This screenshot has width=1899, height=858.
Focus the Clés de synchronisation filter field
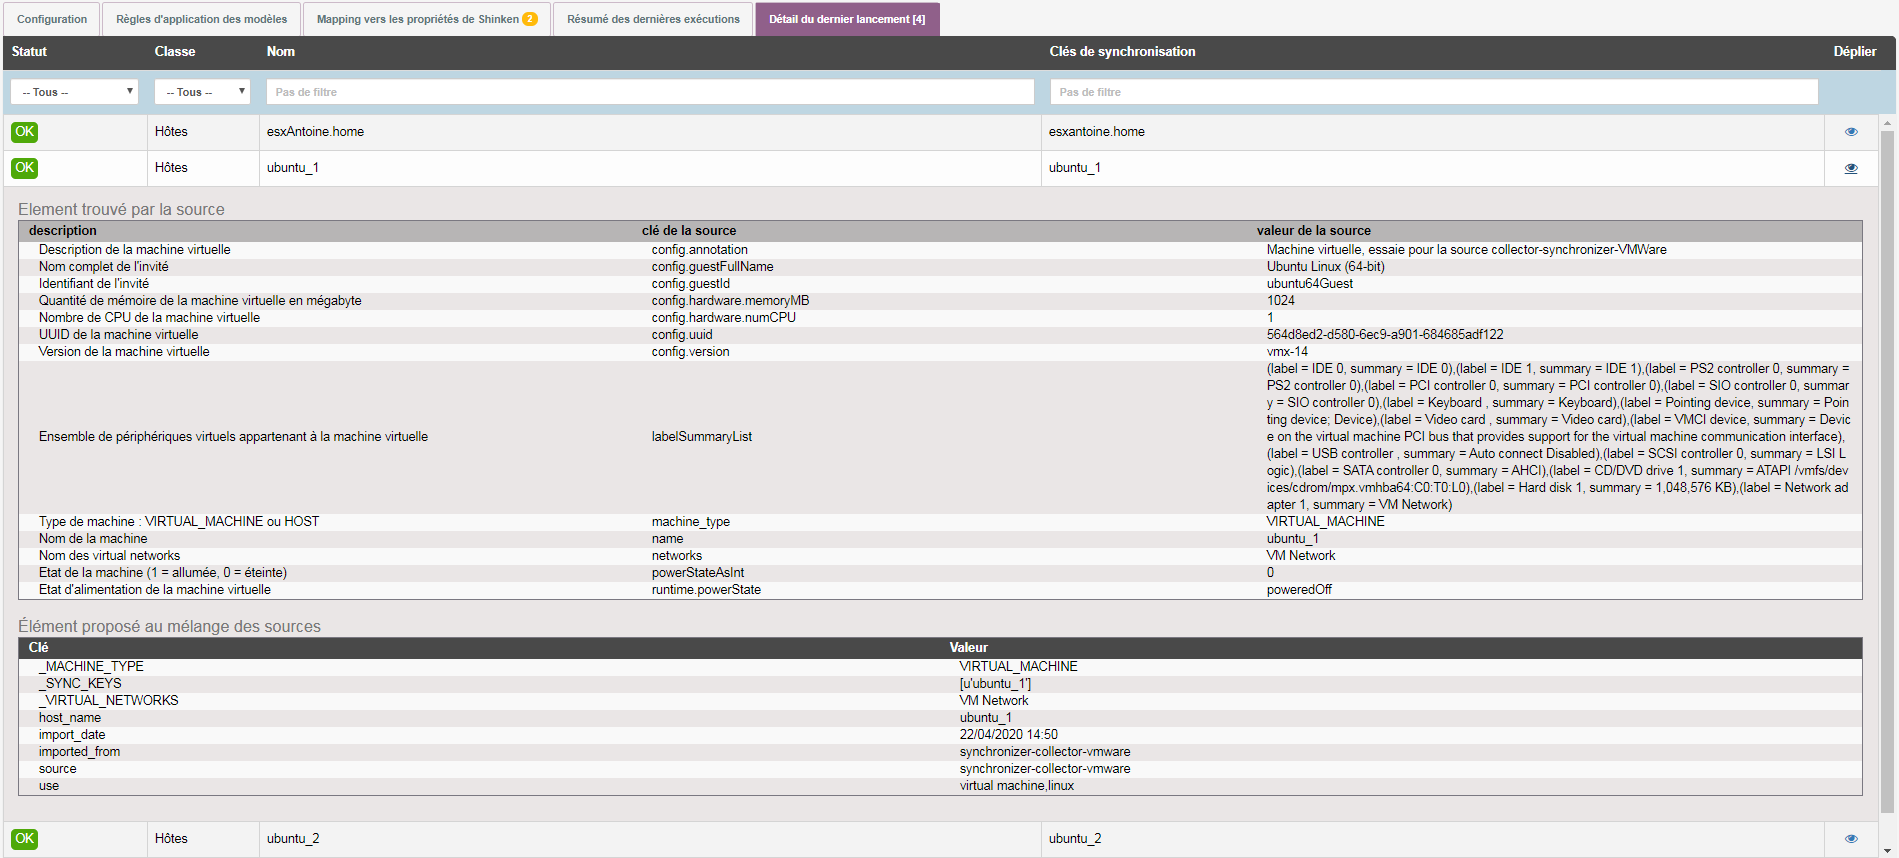1433,92
